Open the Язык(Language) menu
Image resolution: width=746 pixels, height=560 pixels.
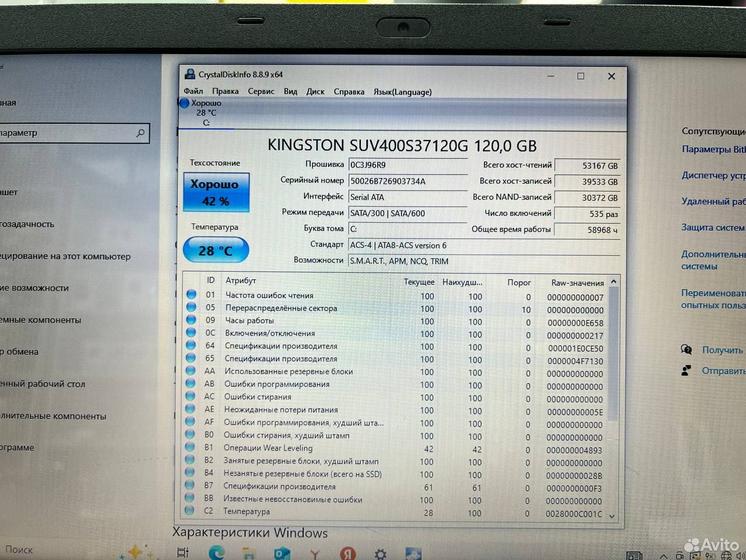tap(402, 92)
